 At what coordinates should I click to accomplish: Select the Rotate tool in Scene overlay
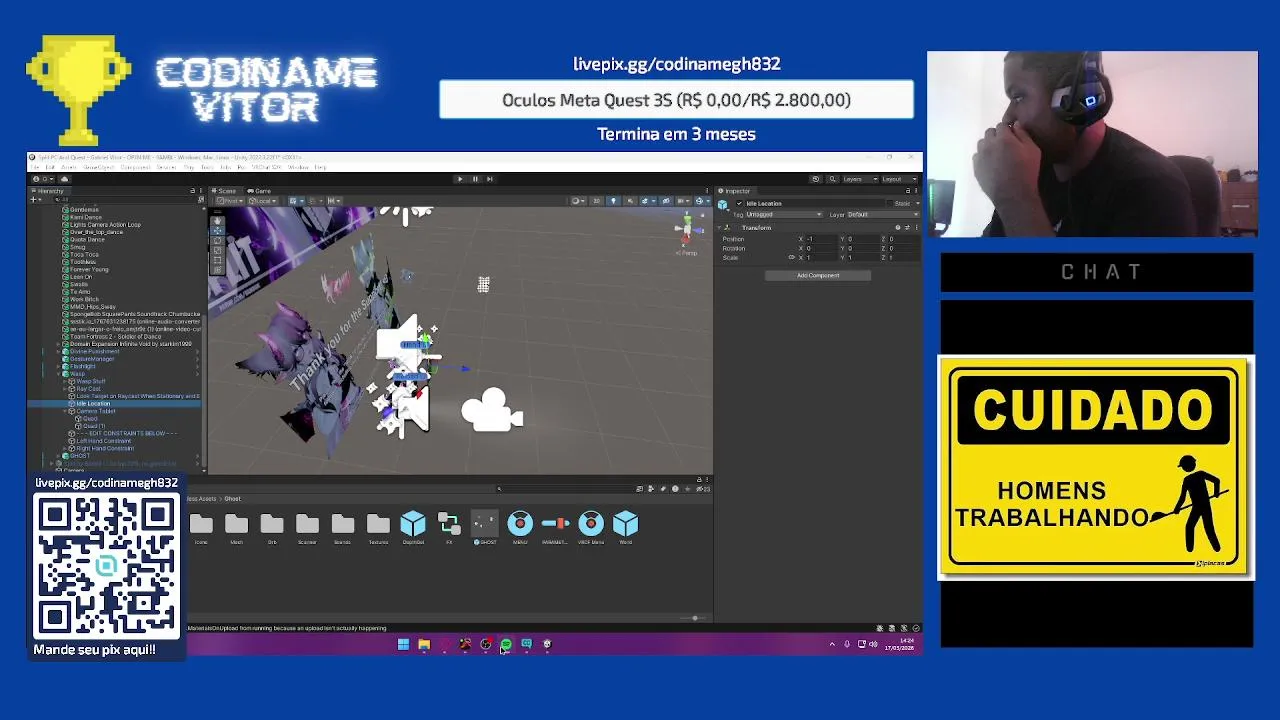click(x=217, y=240)
